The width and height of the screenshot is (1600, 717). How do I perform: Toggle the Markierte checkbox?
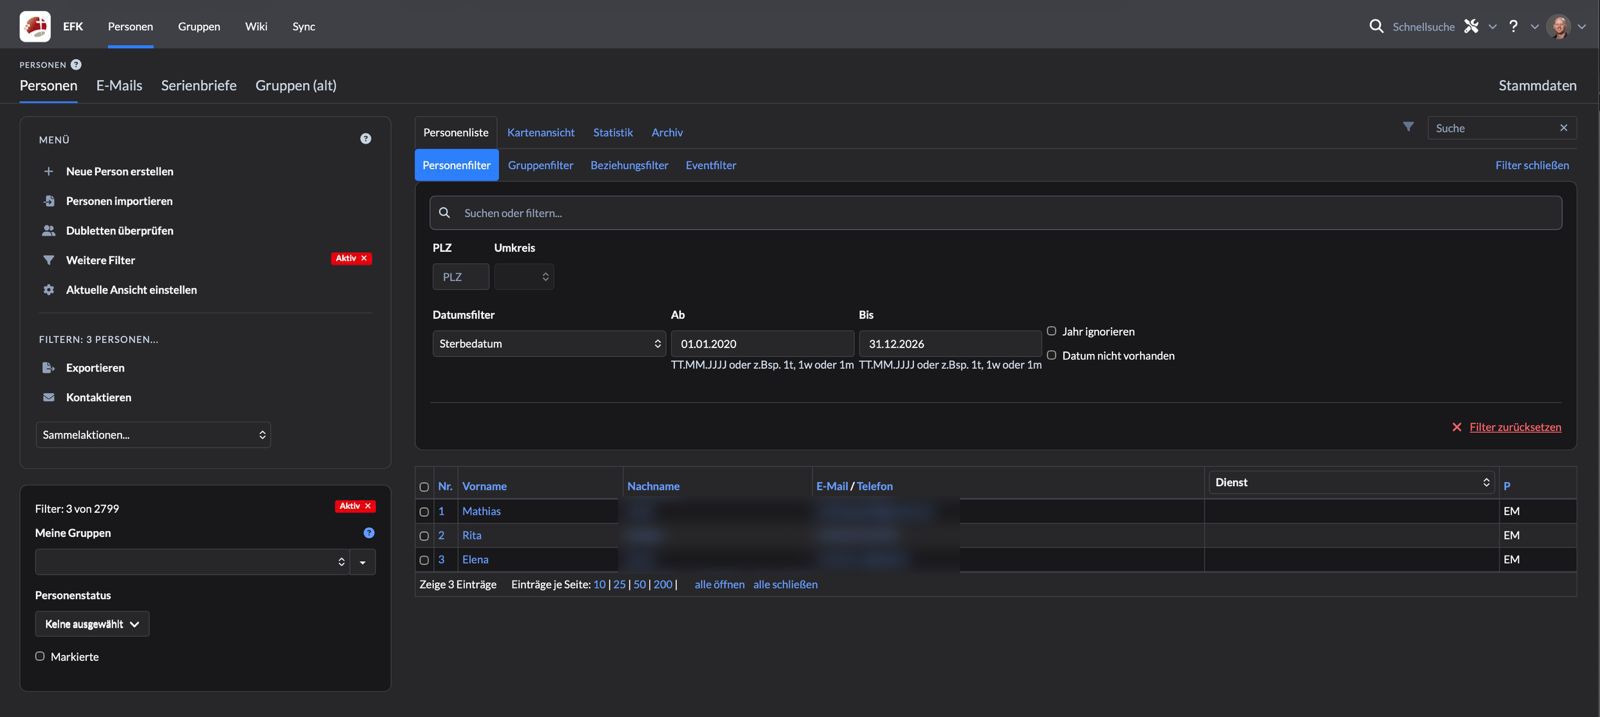tap(40, 656)
